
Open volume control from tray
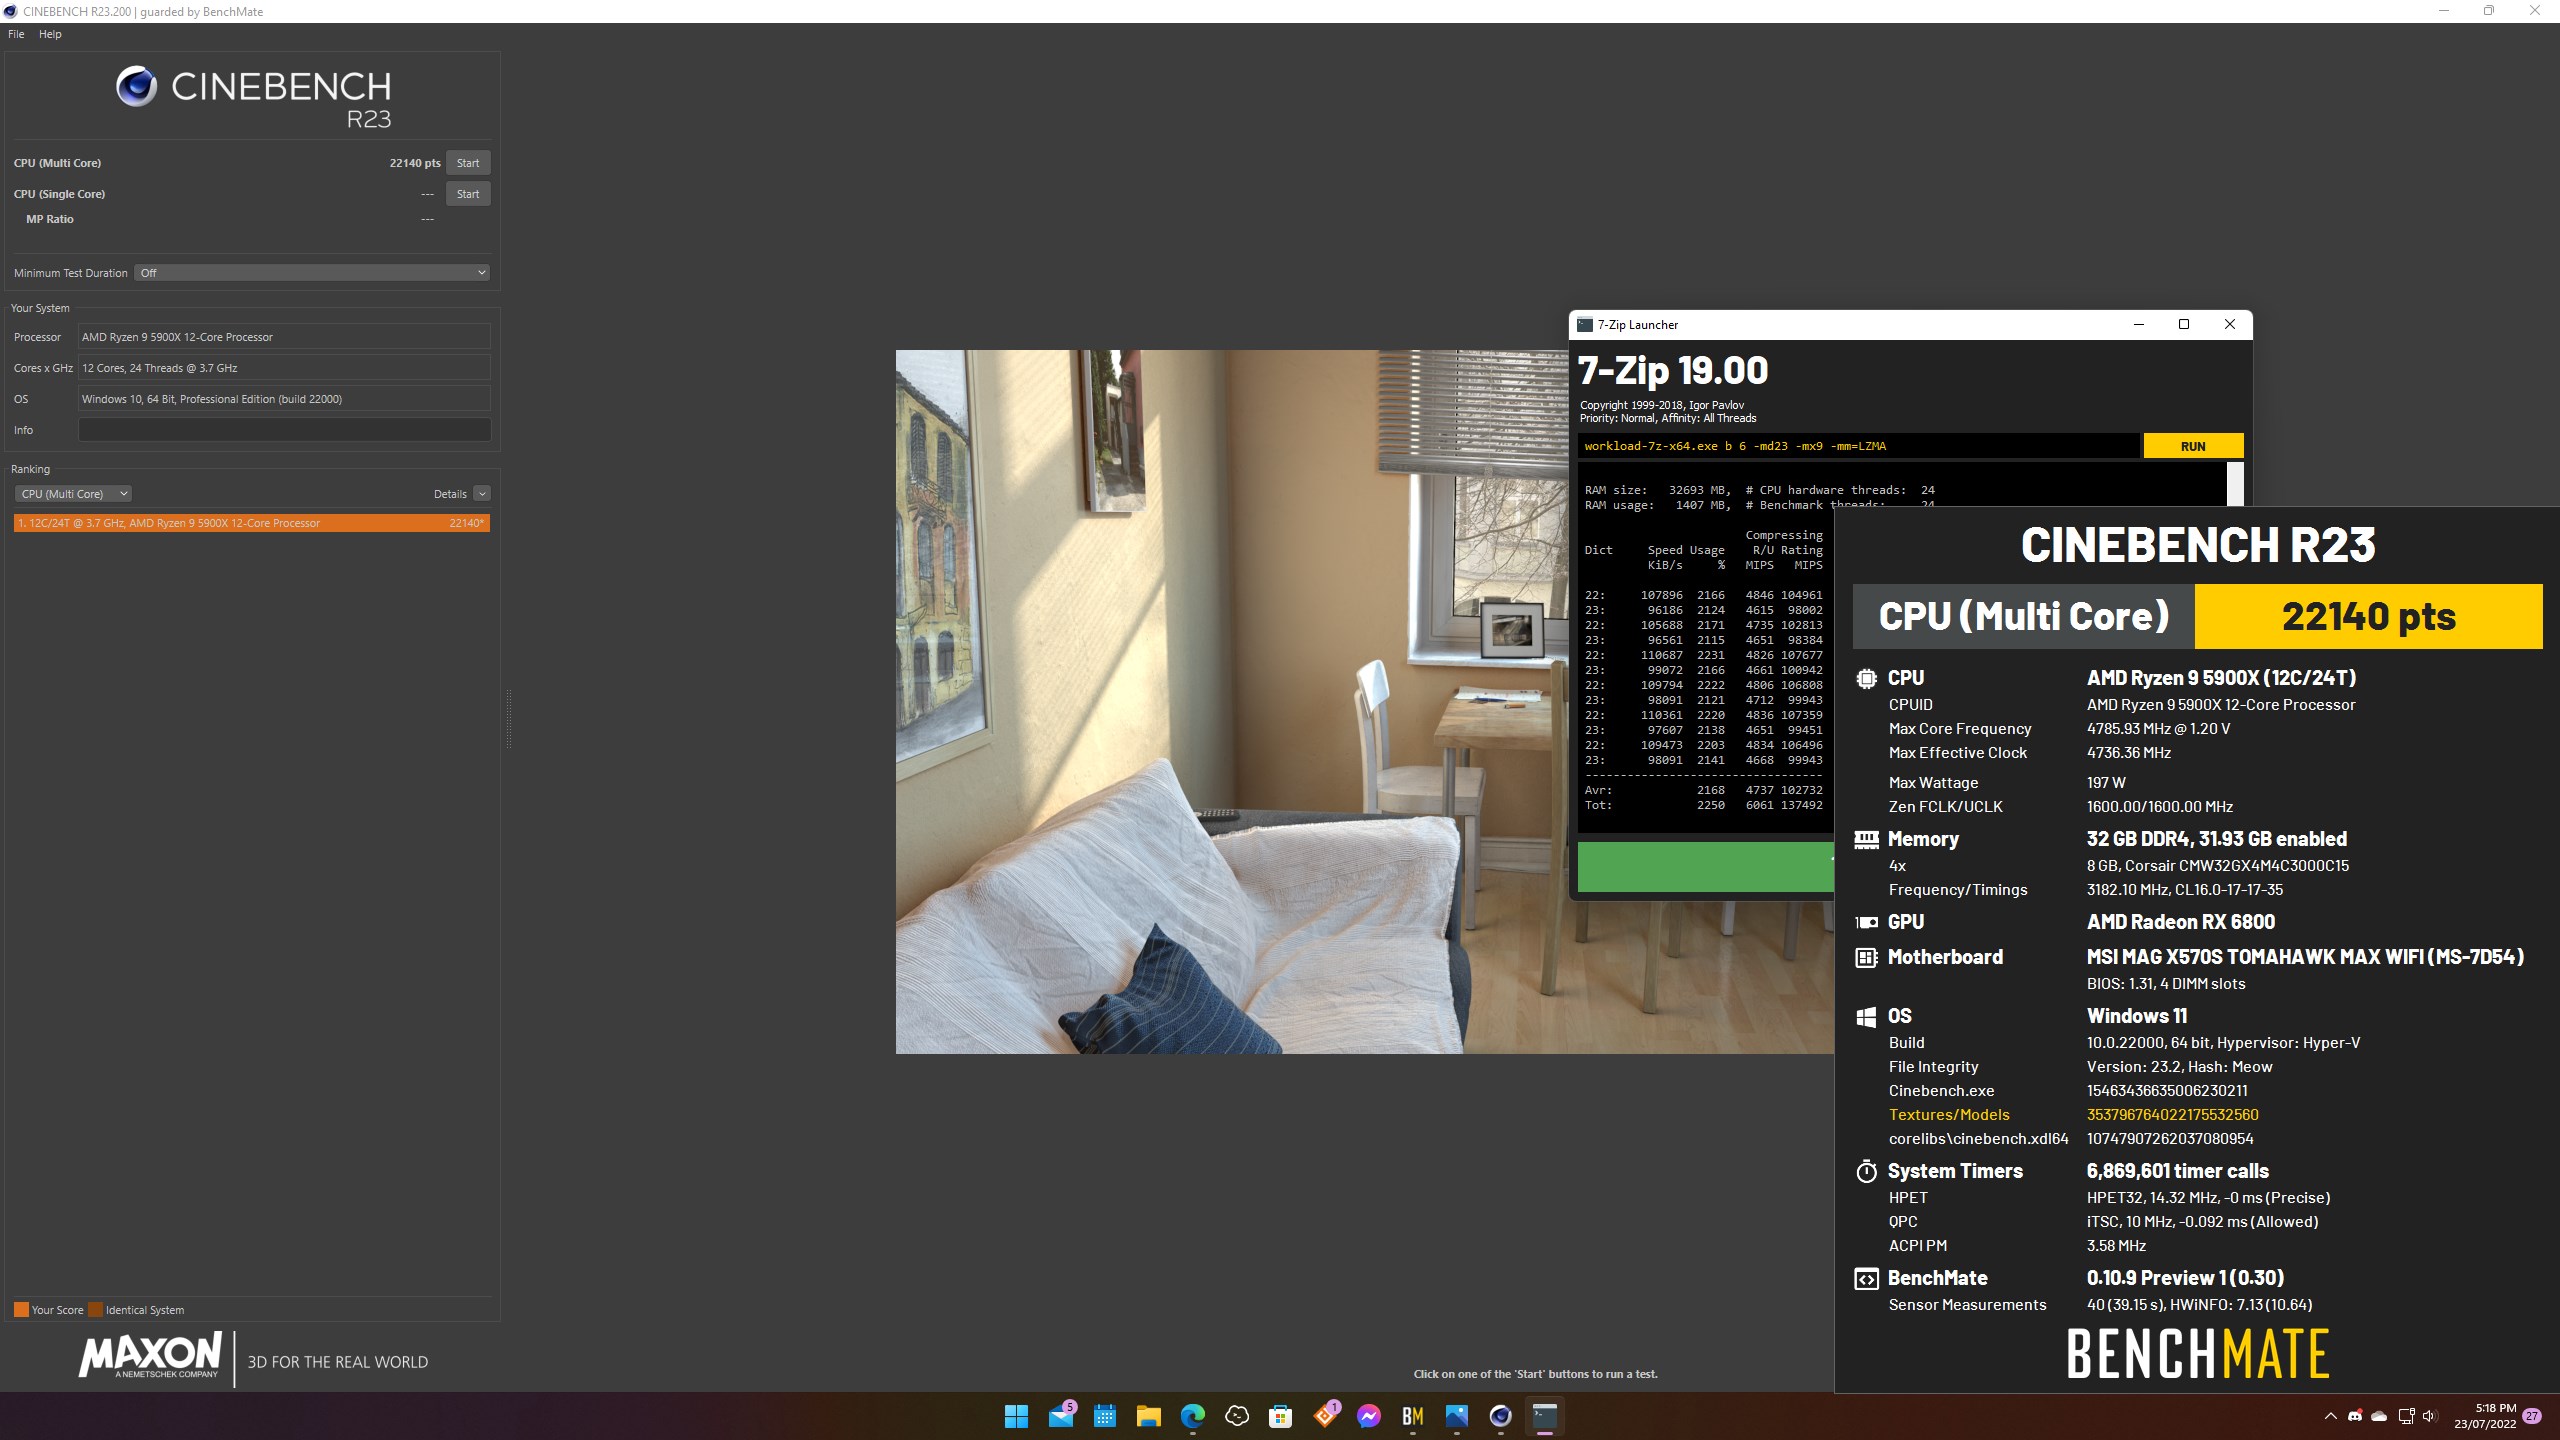tap(2430, 1416)
